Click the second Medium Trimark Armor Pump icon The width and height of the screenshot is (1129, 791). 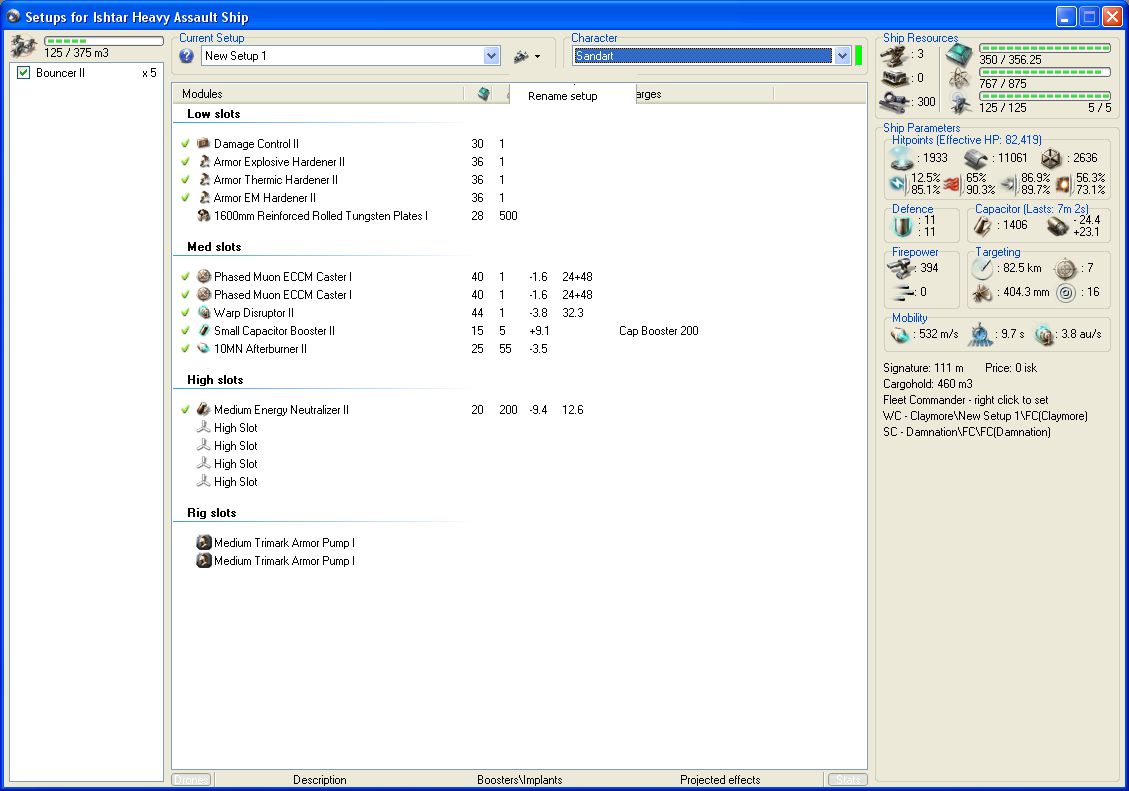pos(204,561)
